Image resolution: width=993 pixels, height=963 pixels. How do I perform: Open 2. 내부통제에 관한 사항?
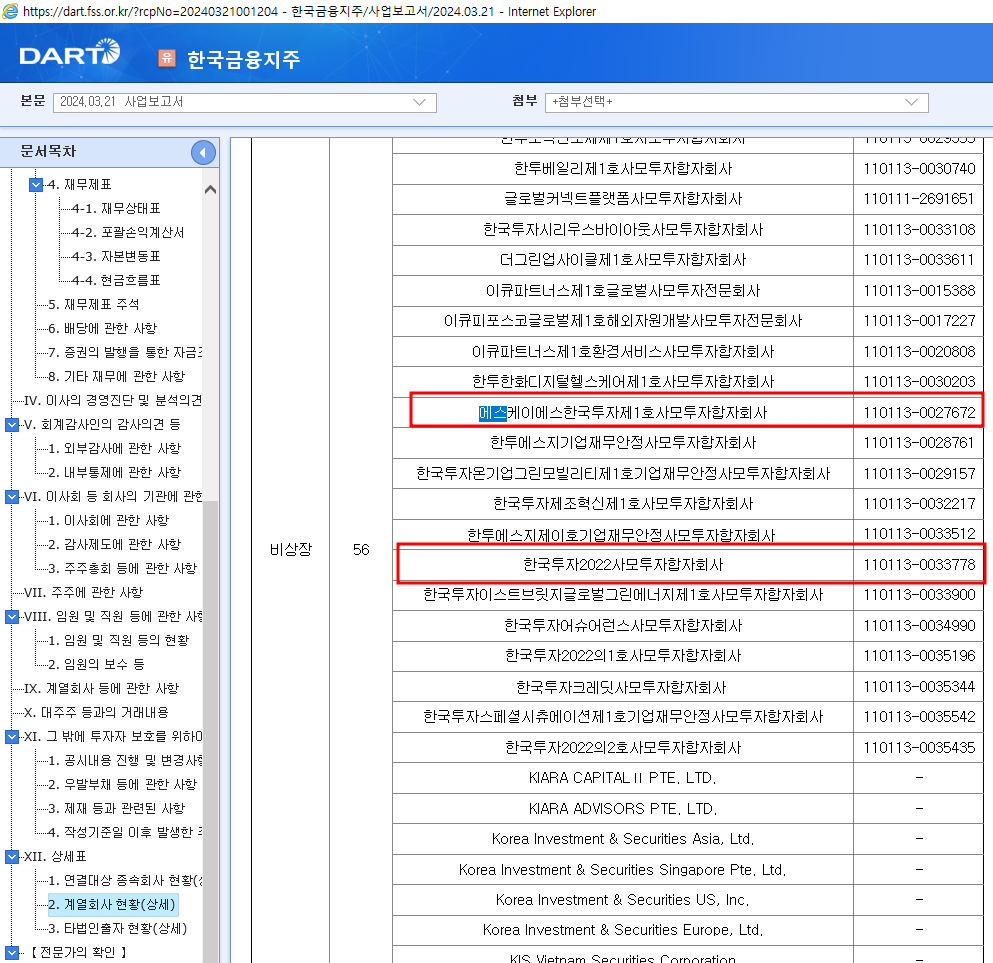pos(115,473)
